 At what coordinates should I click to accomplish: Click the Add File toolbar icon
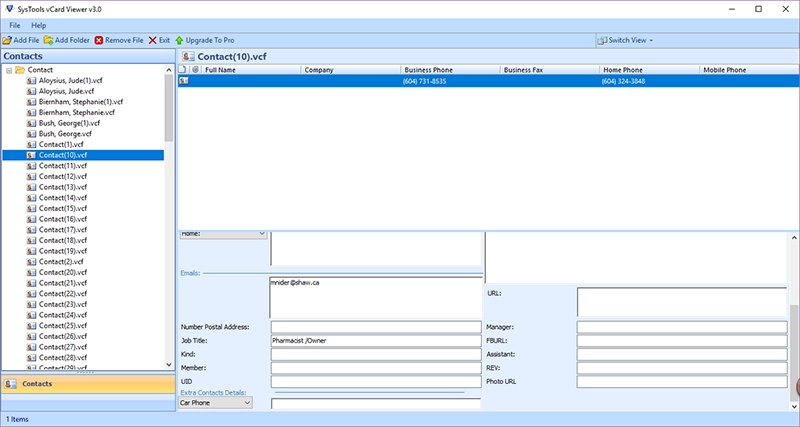(7, 40)
